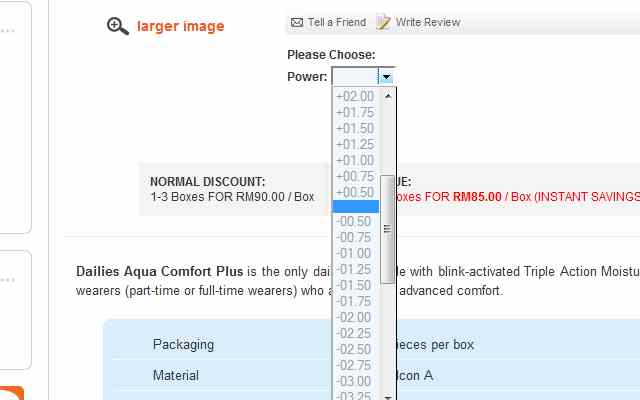Click Dailies Aqua Comfort Plus bold text
The width and height of the screenshot is (640, 400).
pyautogui.click(x=160, y=271)
